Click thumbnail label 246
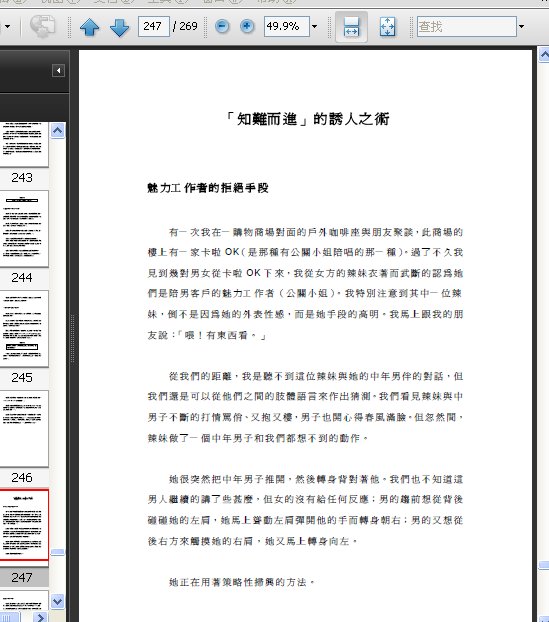Viewport: 549px width, 622px height. [x=22, y=477]
